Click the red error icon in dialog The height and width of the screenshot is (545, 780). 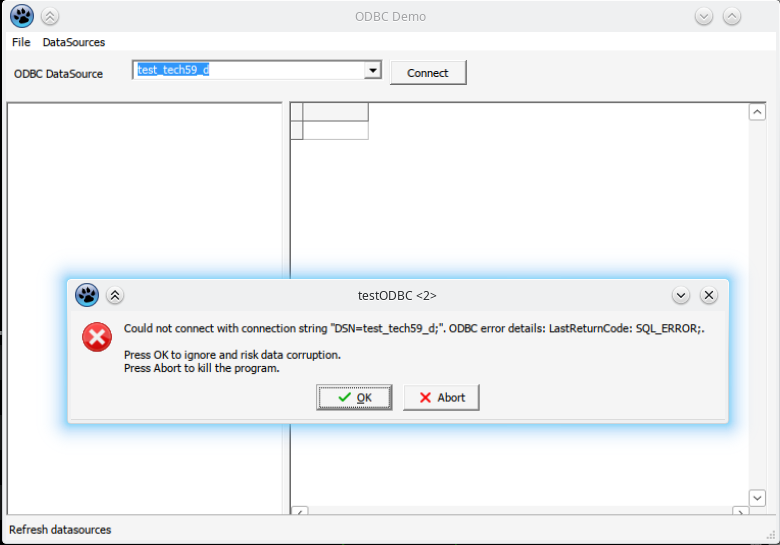97,337
